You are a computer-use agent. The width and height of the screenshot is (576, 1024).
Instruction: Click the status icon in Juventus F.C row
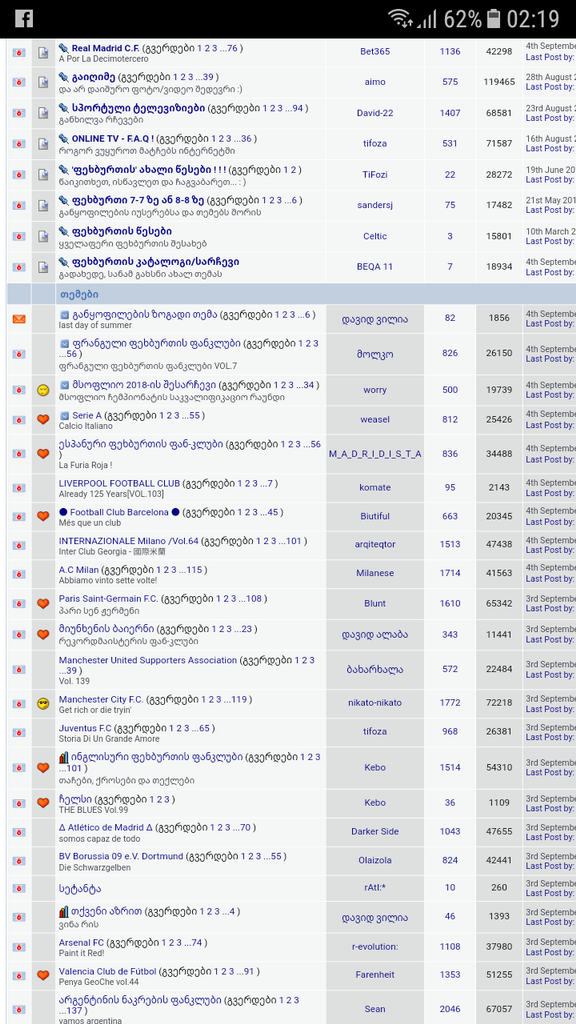click(x=19, y=732)
